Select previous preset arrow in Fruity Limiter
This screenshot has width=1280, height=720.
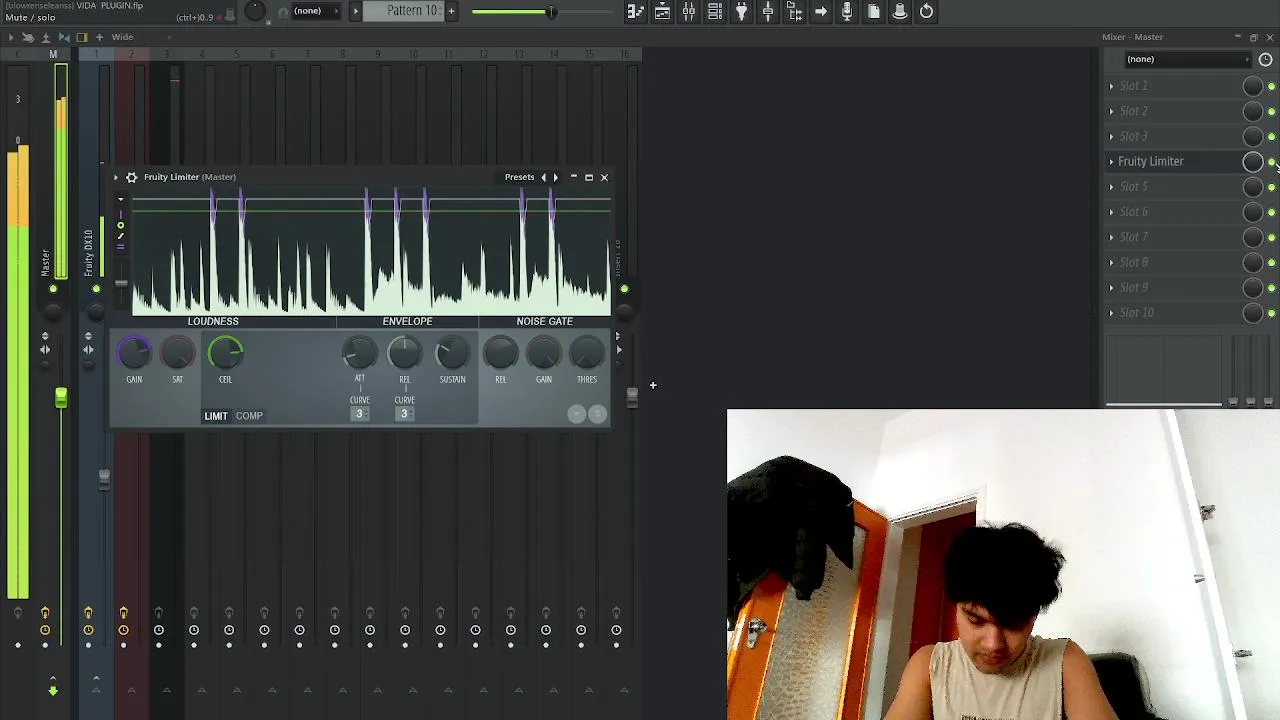pos(543,177)
